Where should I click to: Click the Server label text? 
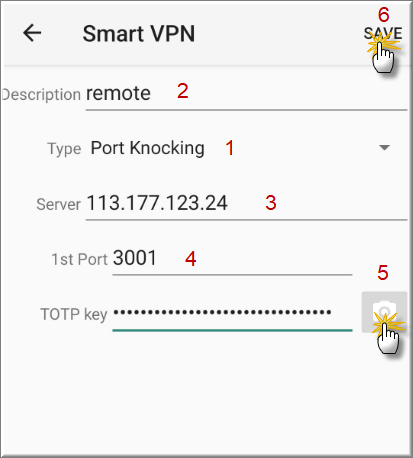click(x=59, y=204)
